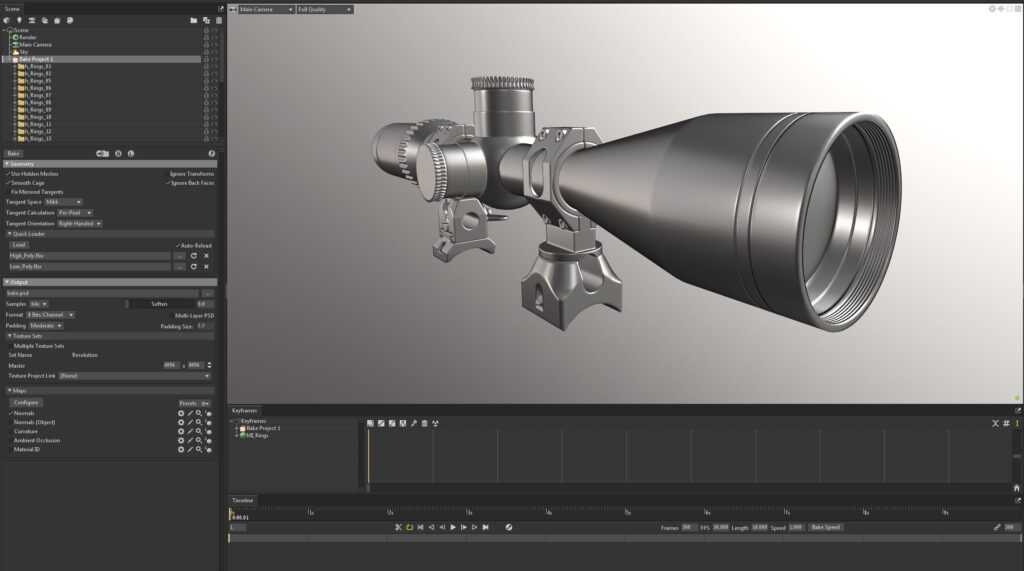Click the add light bulb icon
The height and width of the screenshot is (571, 1024).
(x=19, y=20)
